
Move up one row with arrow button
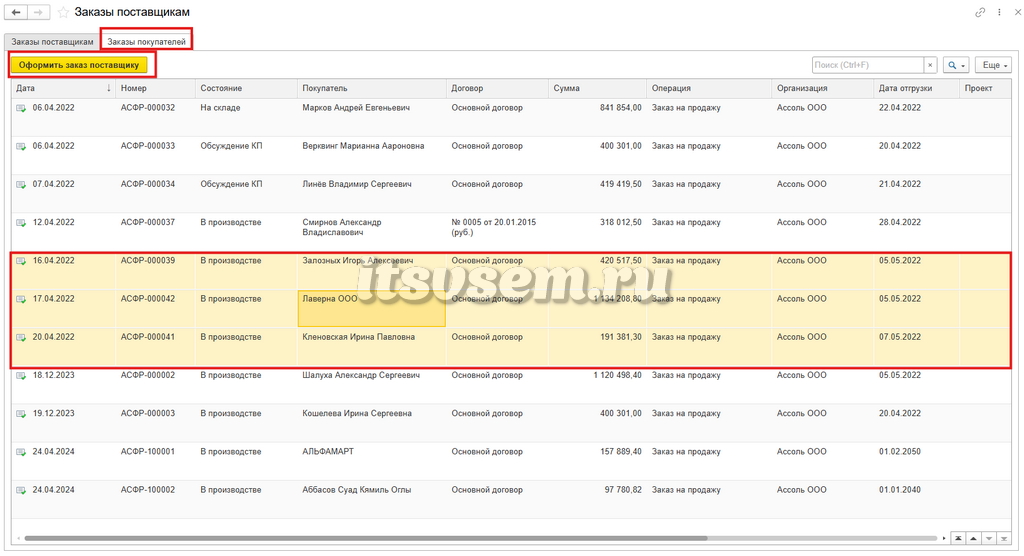[x=974, y=538]
